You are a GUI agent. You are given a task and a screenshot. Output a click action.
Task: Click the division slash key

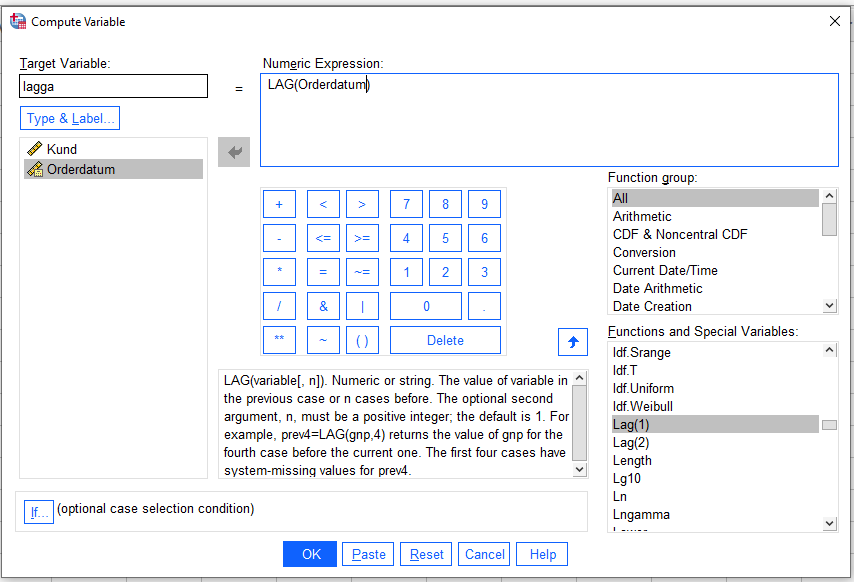(x=279, y=306)
